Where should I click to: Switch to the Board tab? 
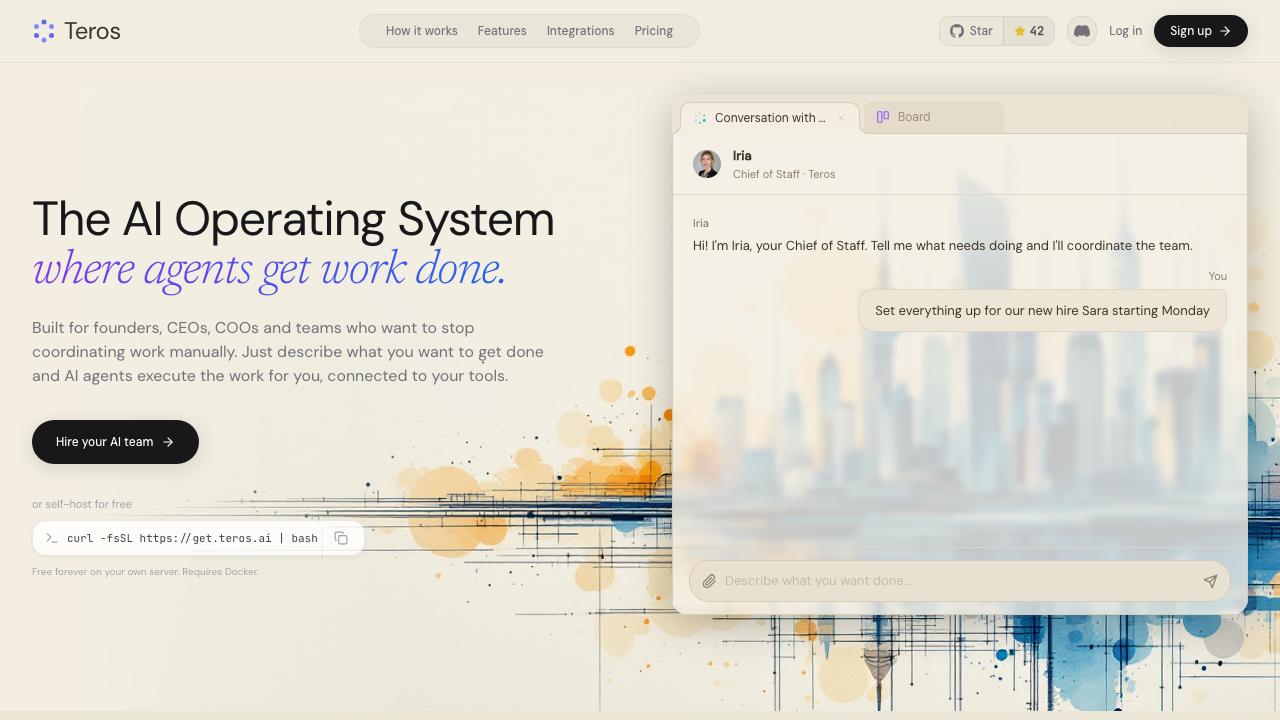933,117
